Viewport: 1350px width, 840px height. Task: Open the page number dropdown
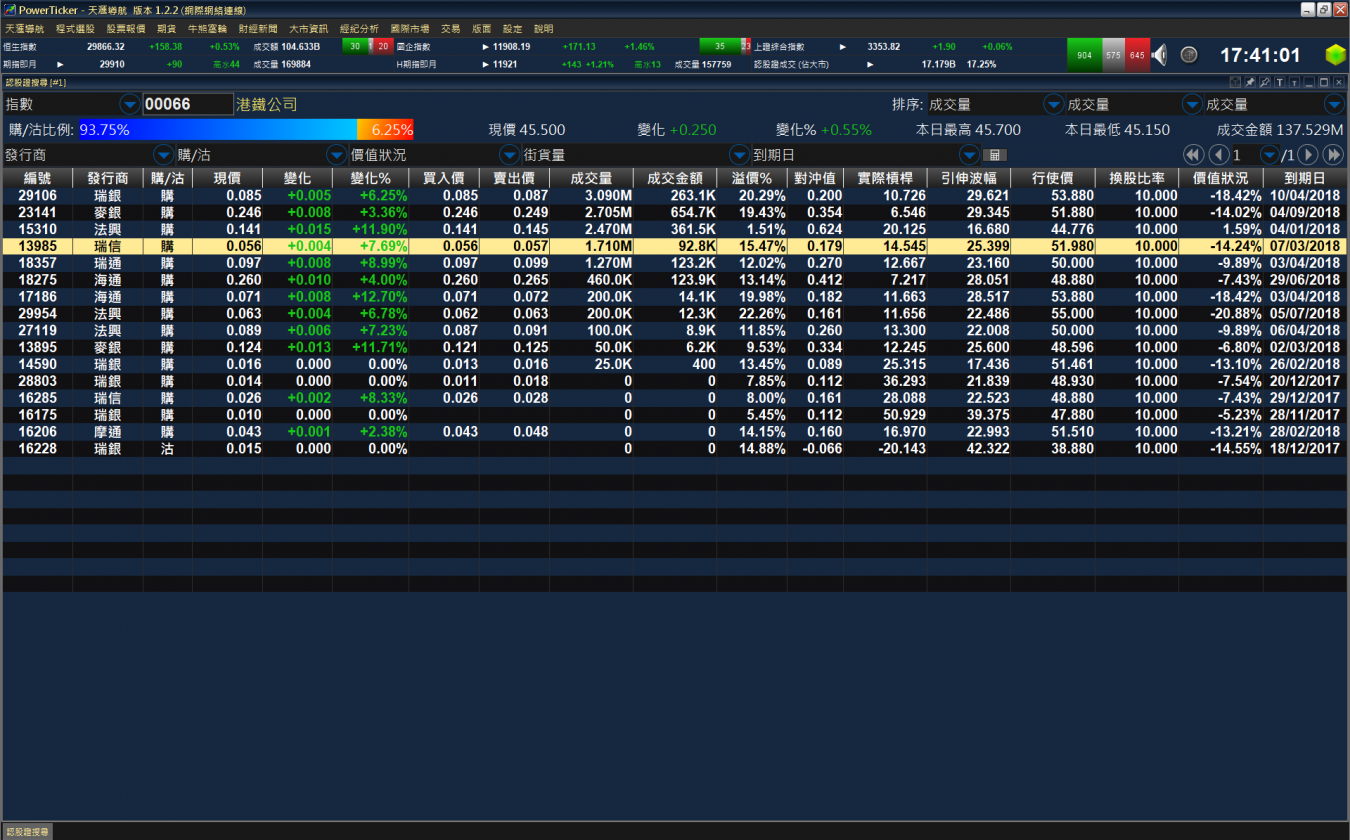[x=1270, y=155]
